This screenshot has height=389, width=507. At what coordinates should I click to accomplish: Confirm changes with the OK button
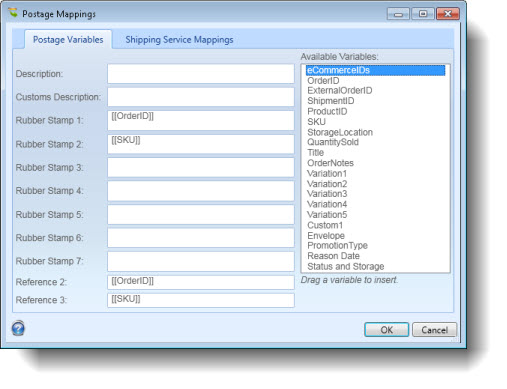click(x=386, y=330)
